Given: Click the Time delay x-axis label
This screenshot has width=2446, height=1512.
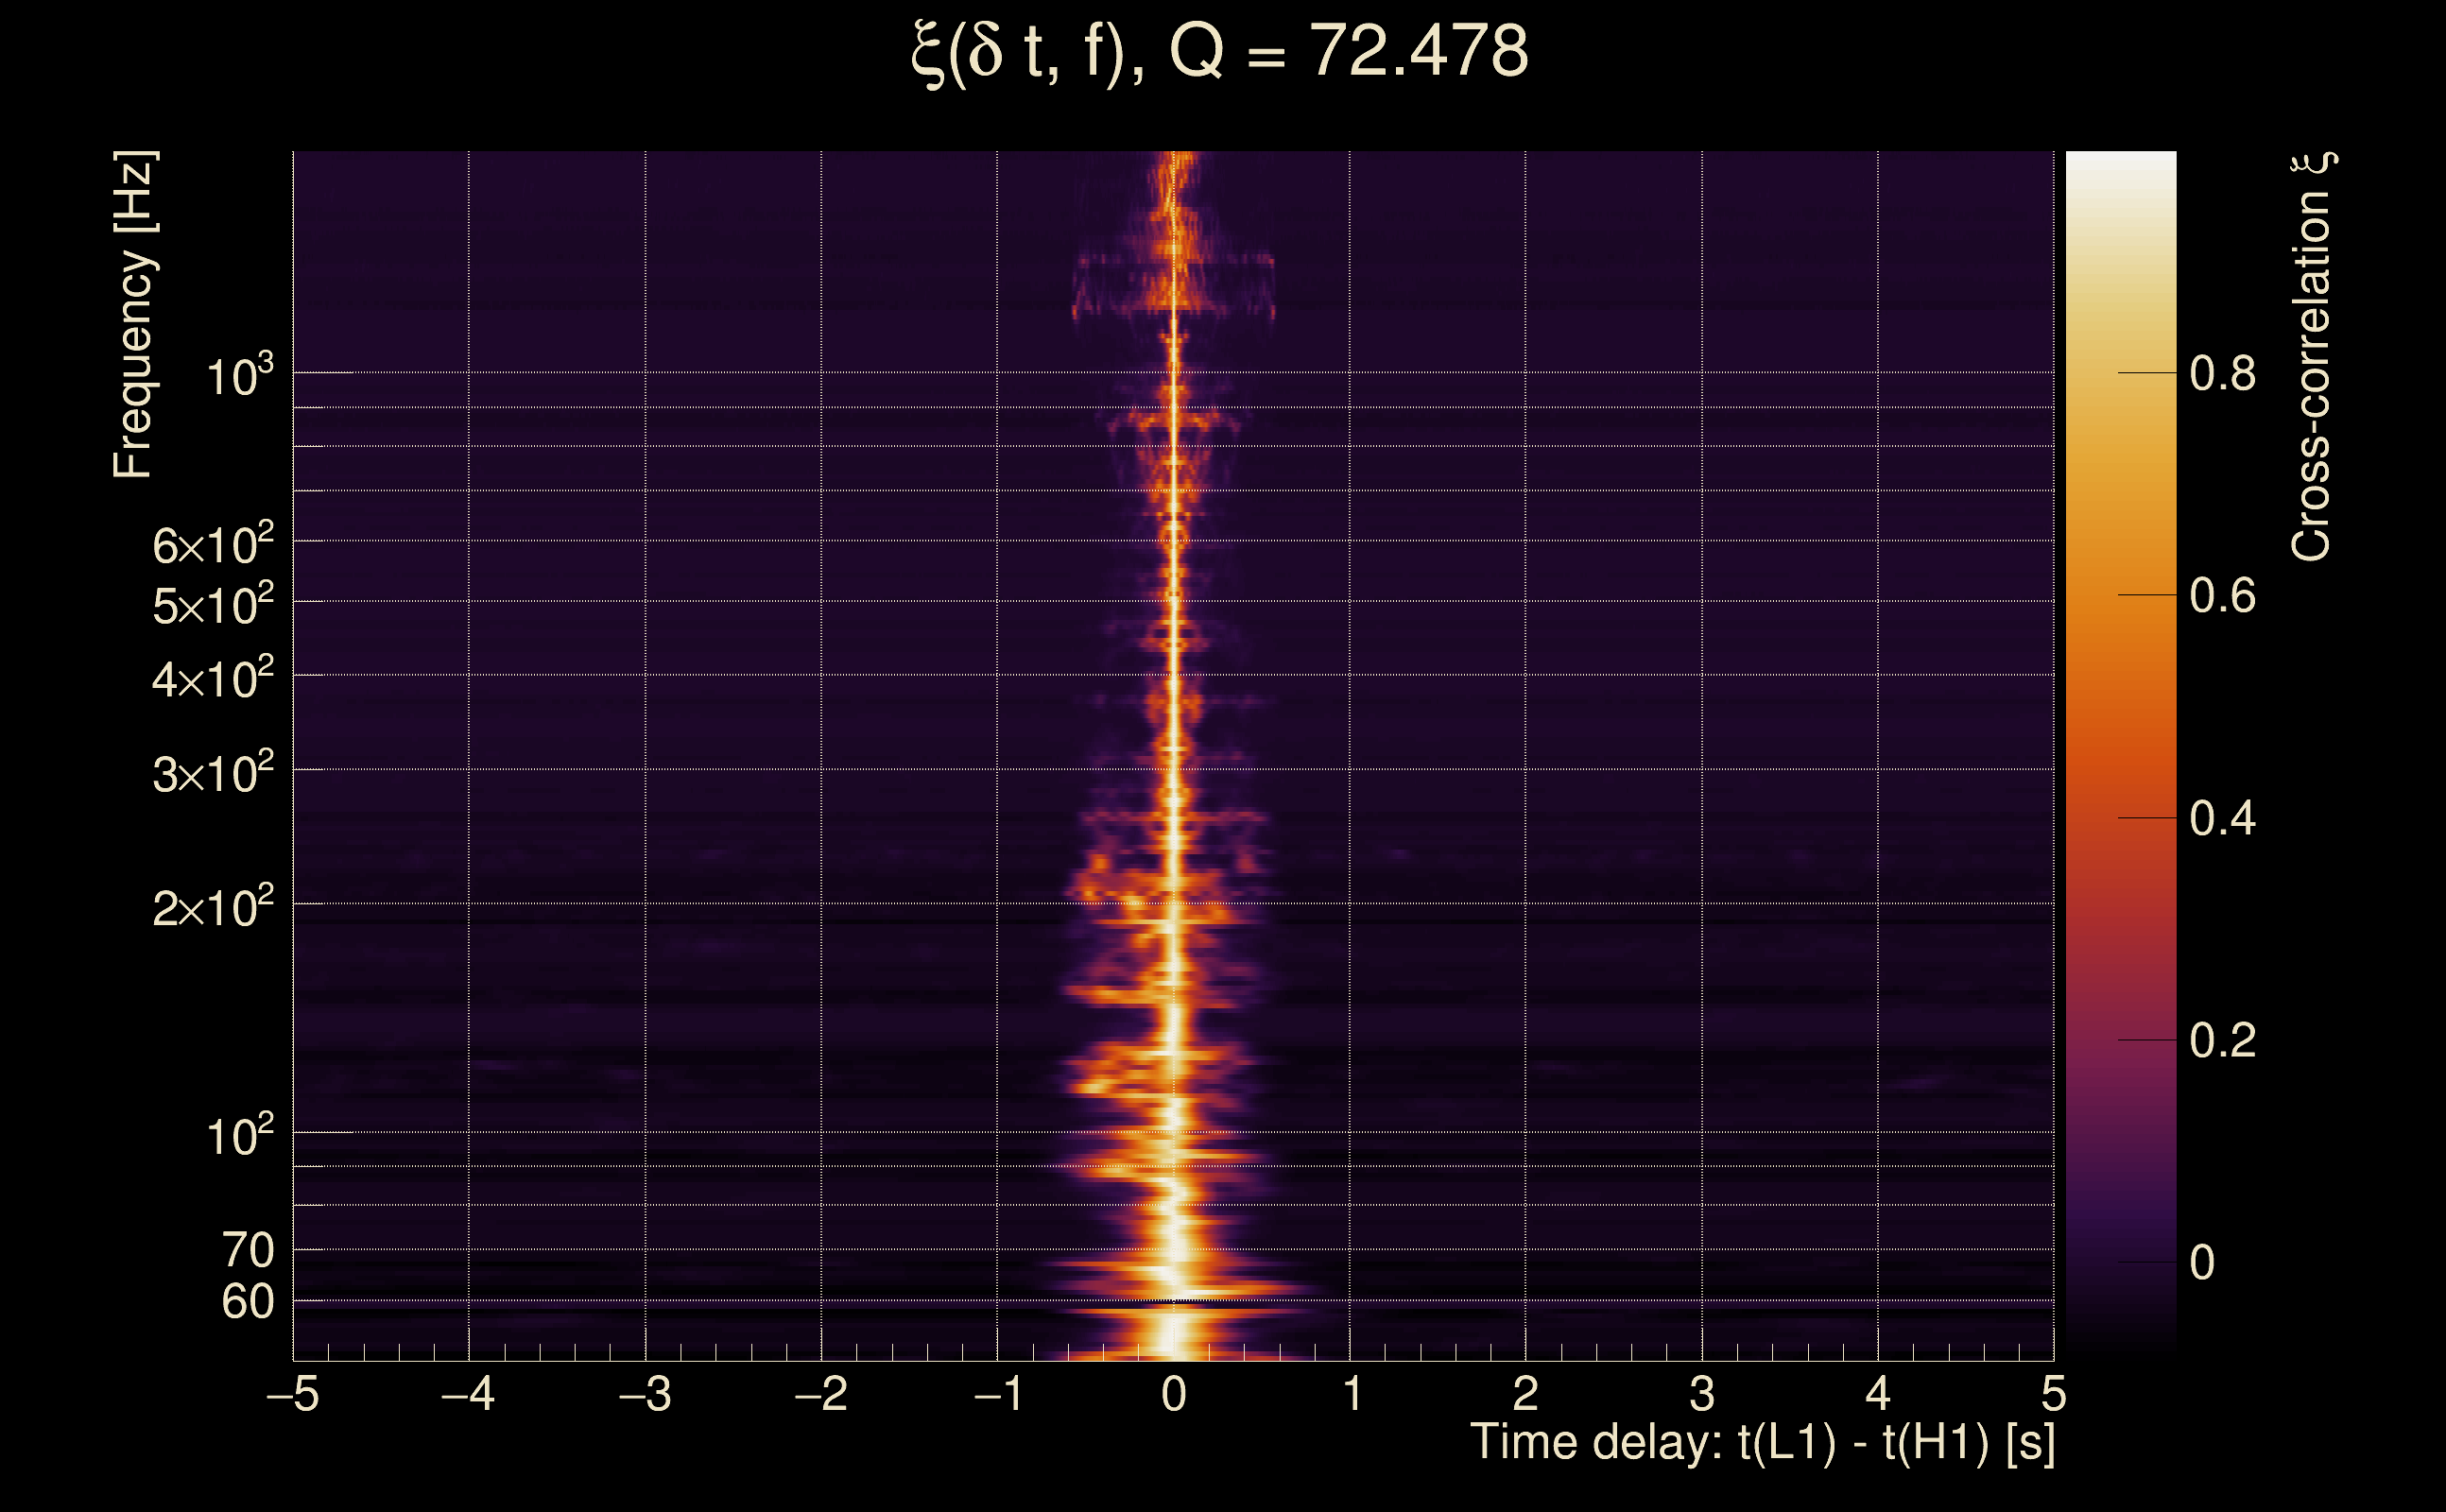Looking at the screenshot, I should (x=1762, y=1443).
